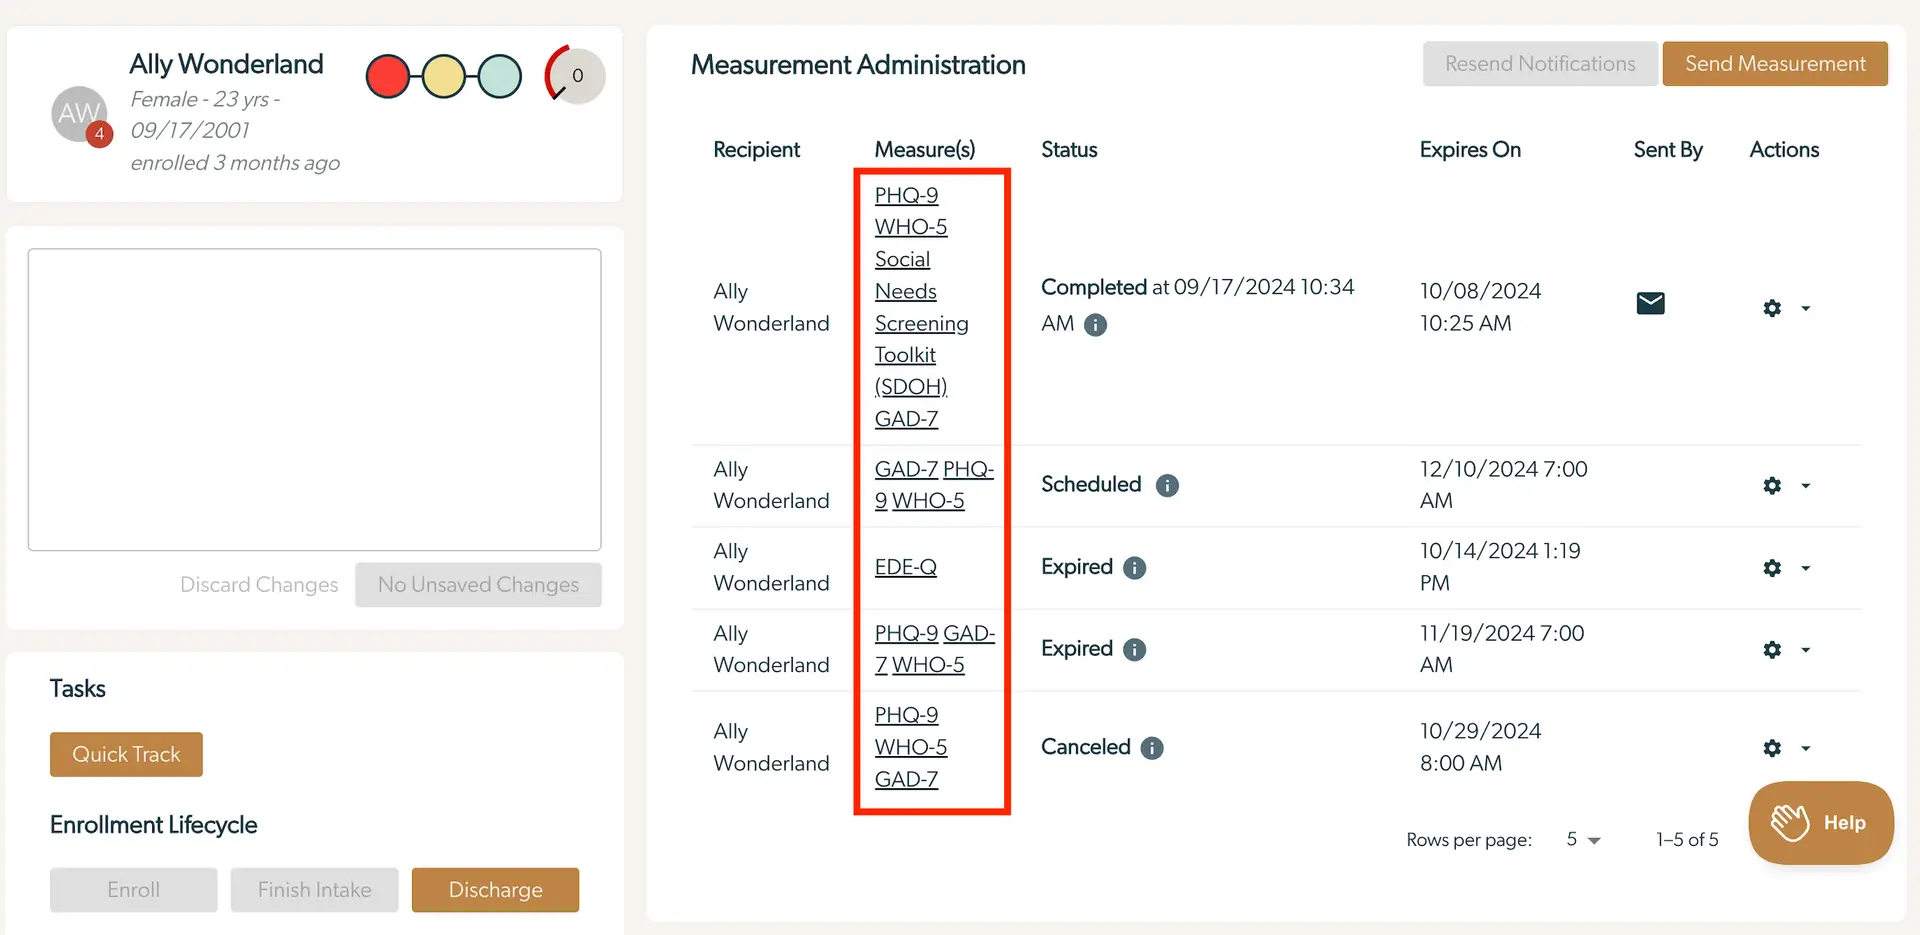Expand dropdown arrow on the Canceled row
Screen dimensions: 1920x935
(1806, 748)
